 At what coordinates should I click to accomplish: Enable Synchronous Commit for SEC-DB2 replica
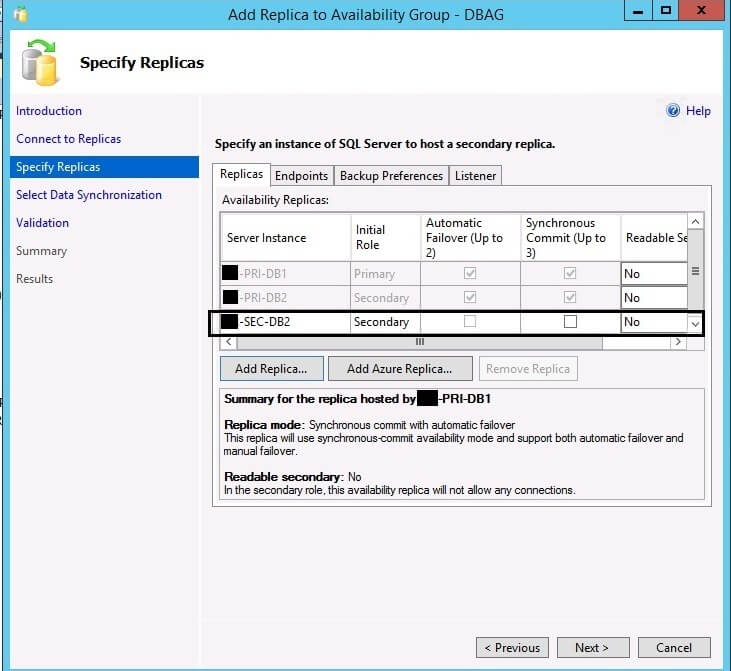pyautogui.click(x=570, y=322)
